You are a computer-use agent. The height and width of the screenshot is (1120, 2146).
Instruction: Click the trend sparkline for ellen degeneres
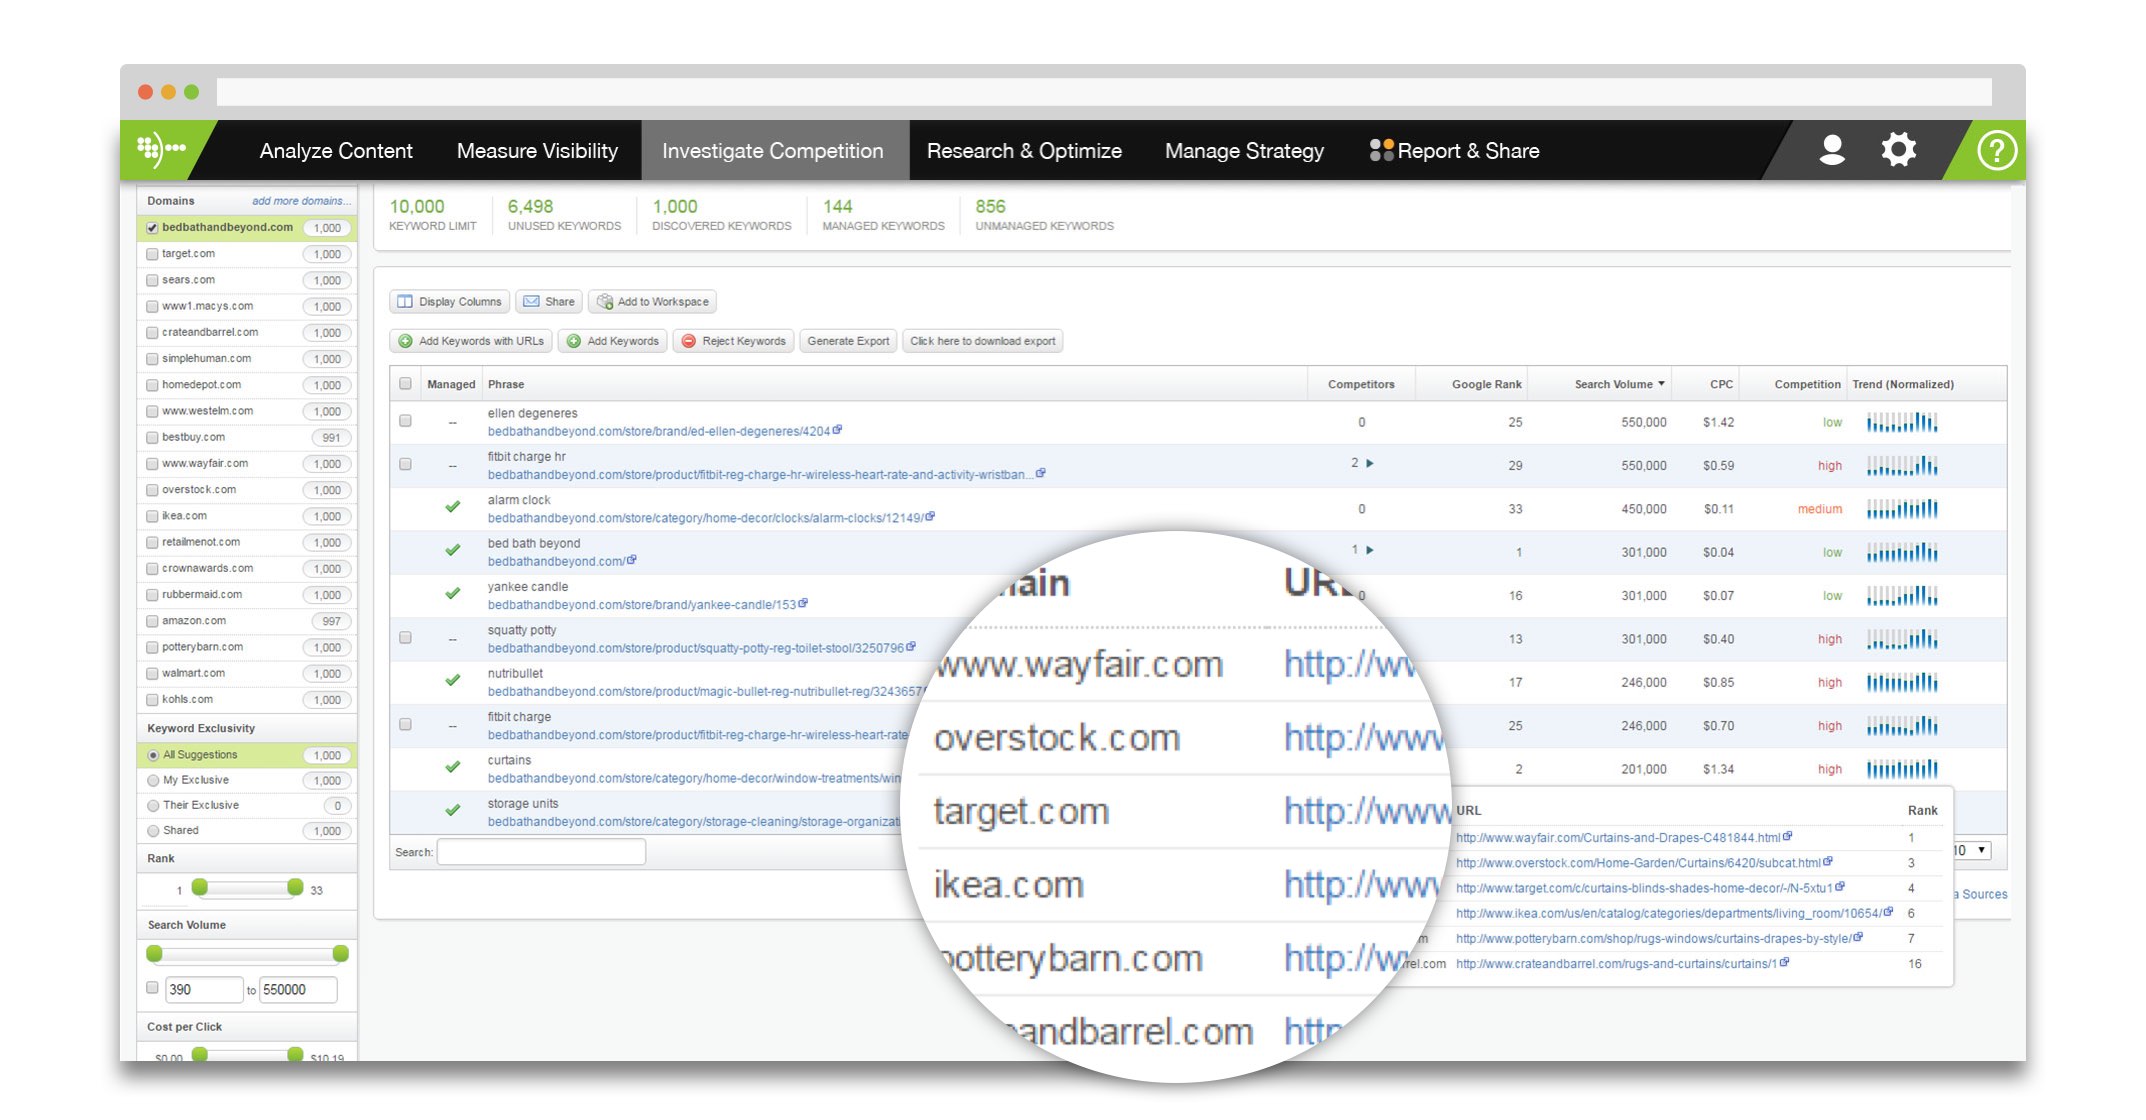coord(1902,422)
